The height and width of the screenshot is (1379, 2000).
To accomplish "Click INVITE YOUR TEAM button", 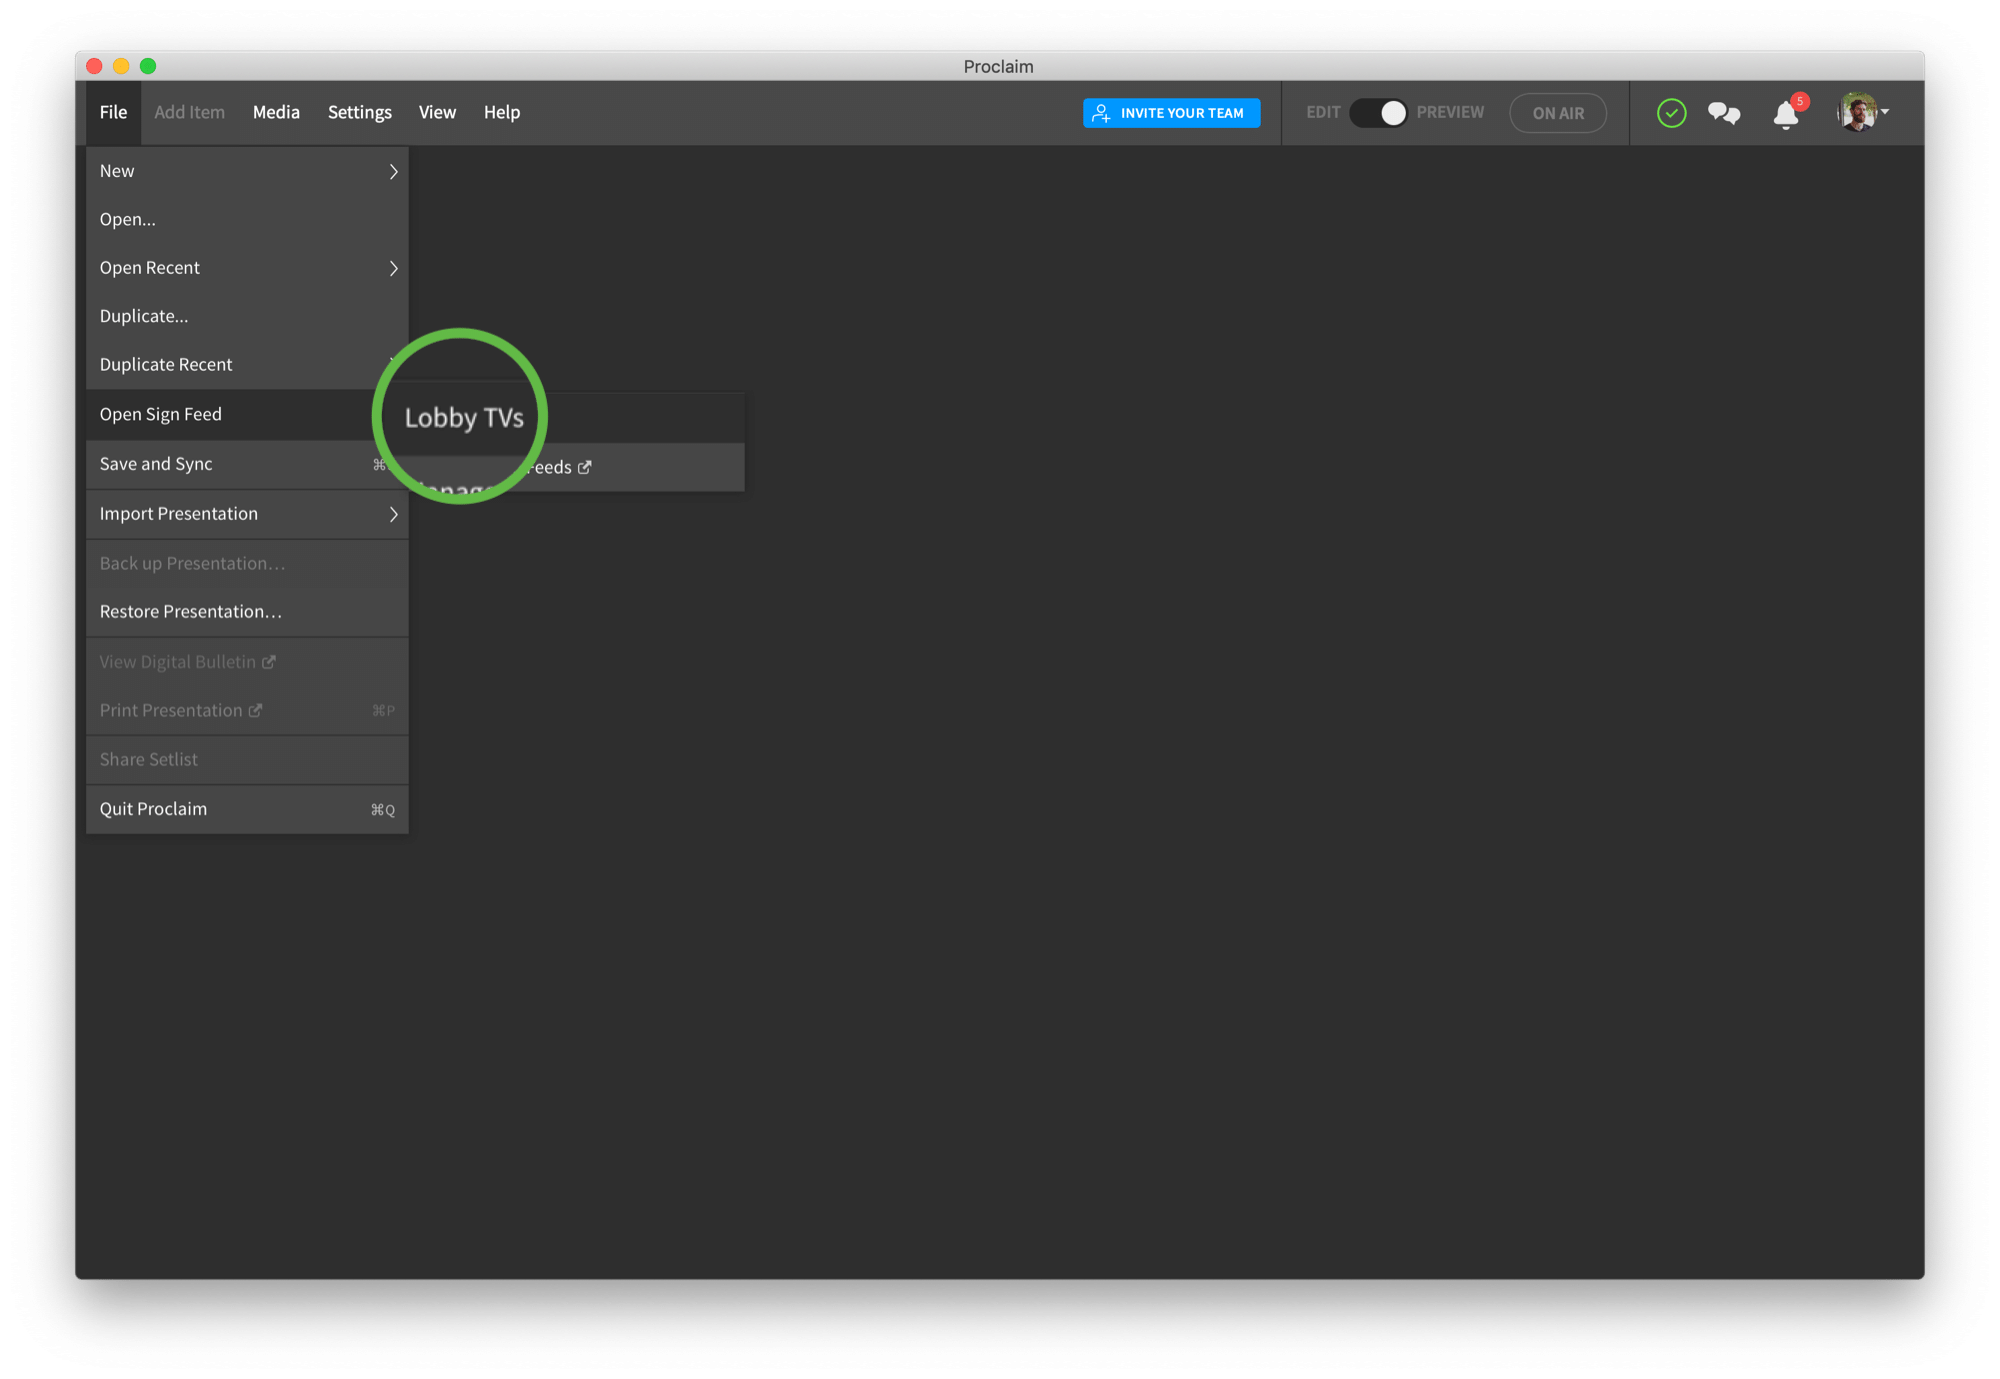I will coord(1181,113).
